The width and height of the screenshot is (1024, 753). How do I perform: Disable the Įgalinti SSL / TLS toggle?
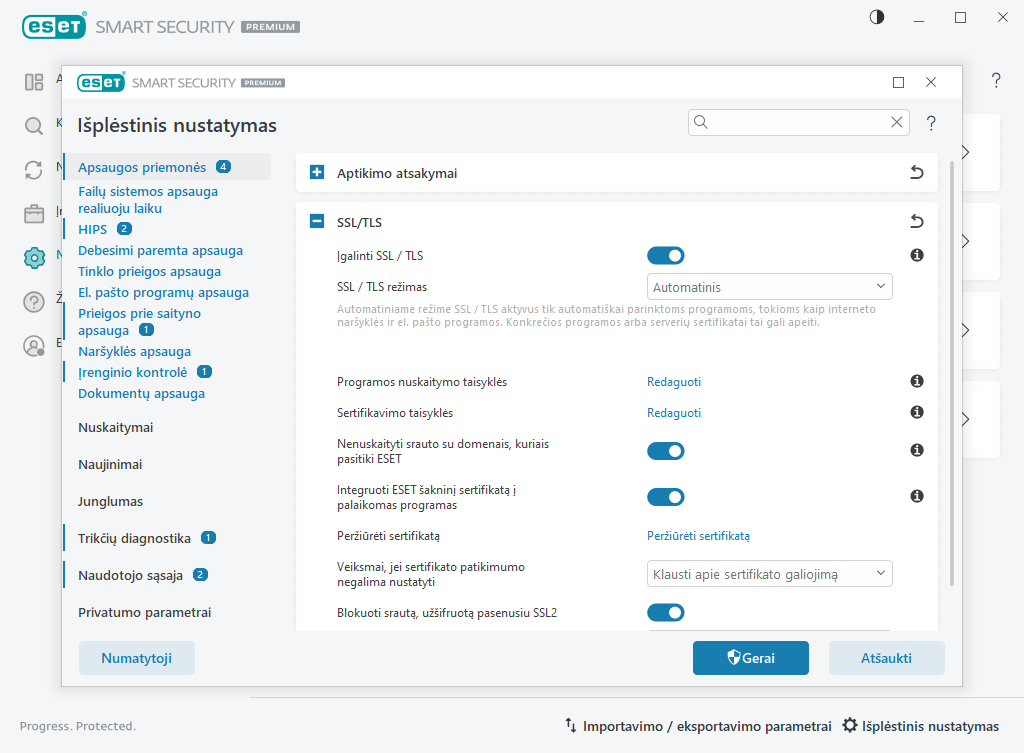(x=666, y=255)
